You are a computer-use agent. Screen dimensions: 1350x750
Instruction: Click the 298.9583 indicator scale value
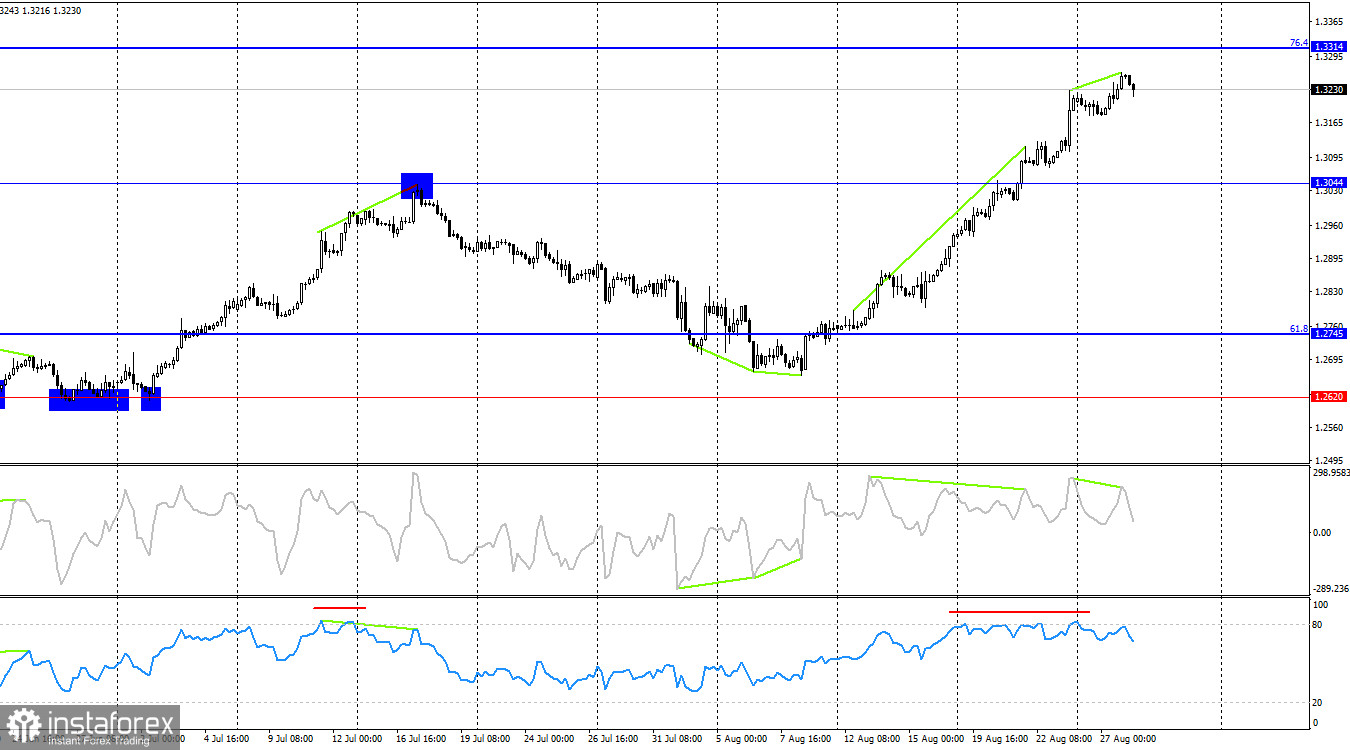point(1329,473)
